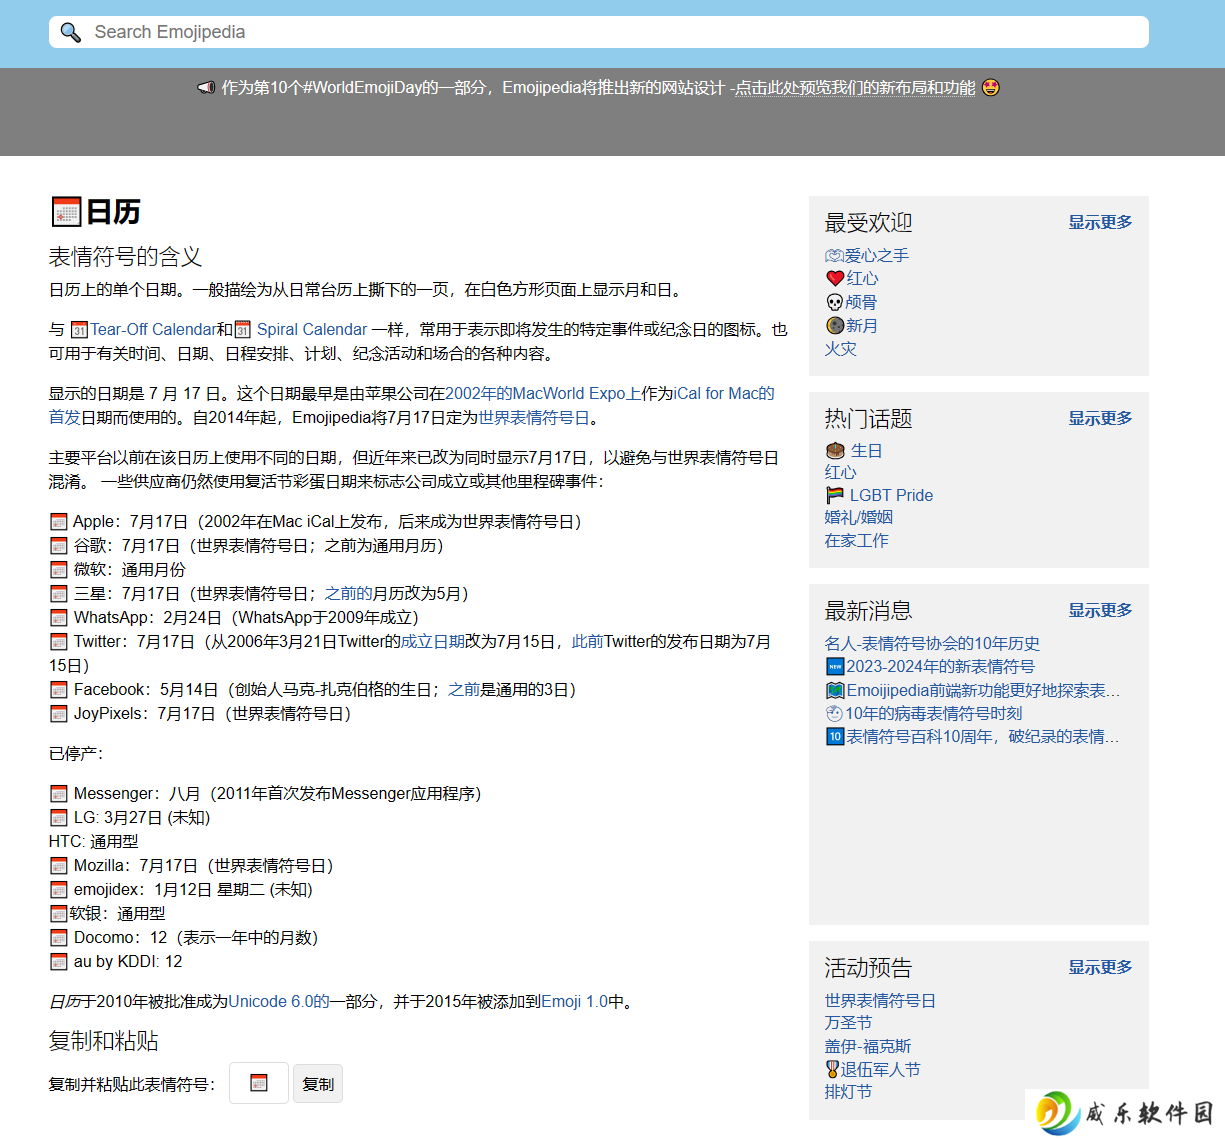Click the NEW badge icon beside 2023-2024年的新表情符号
1225x1139 pixels.
tap(835, 667)
